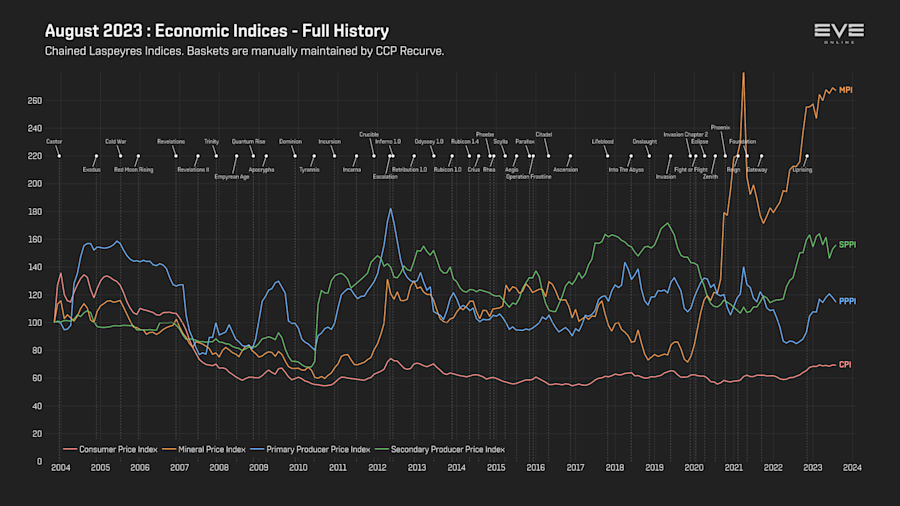
Task: Click the Secondary Producer Price Index legend
Action: (x=440, y=449)
